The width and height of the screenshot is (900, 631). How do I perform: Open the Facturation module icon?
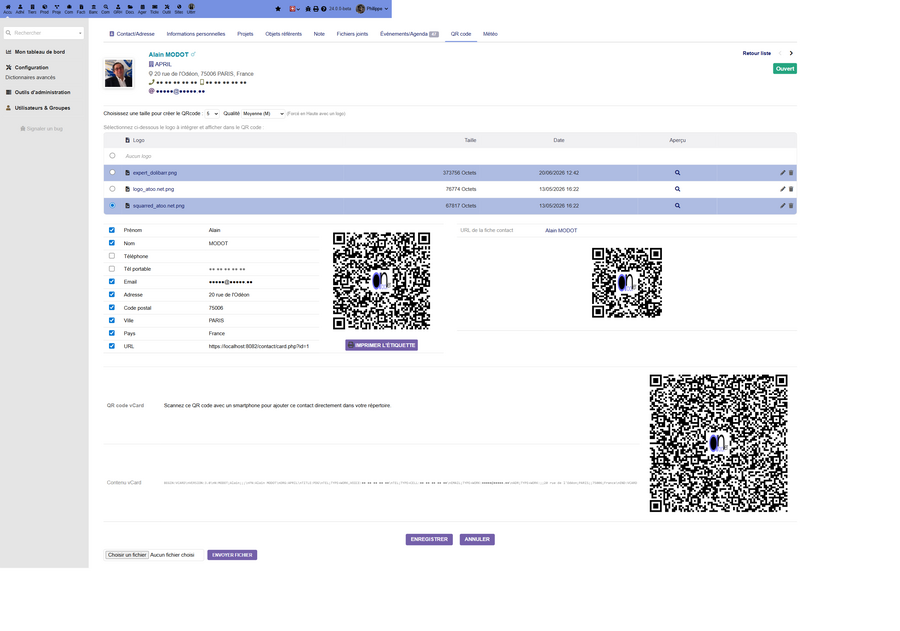click(x=81, y=9)
